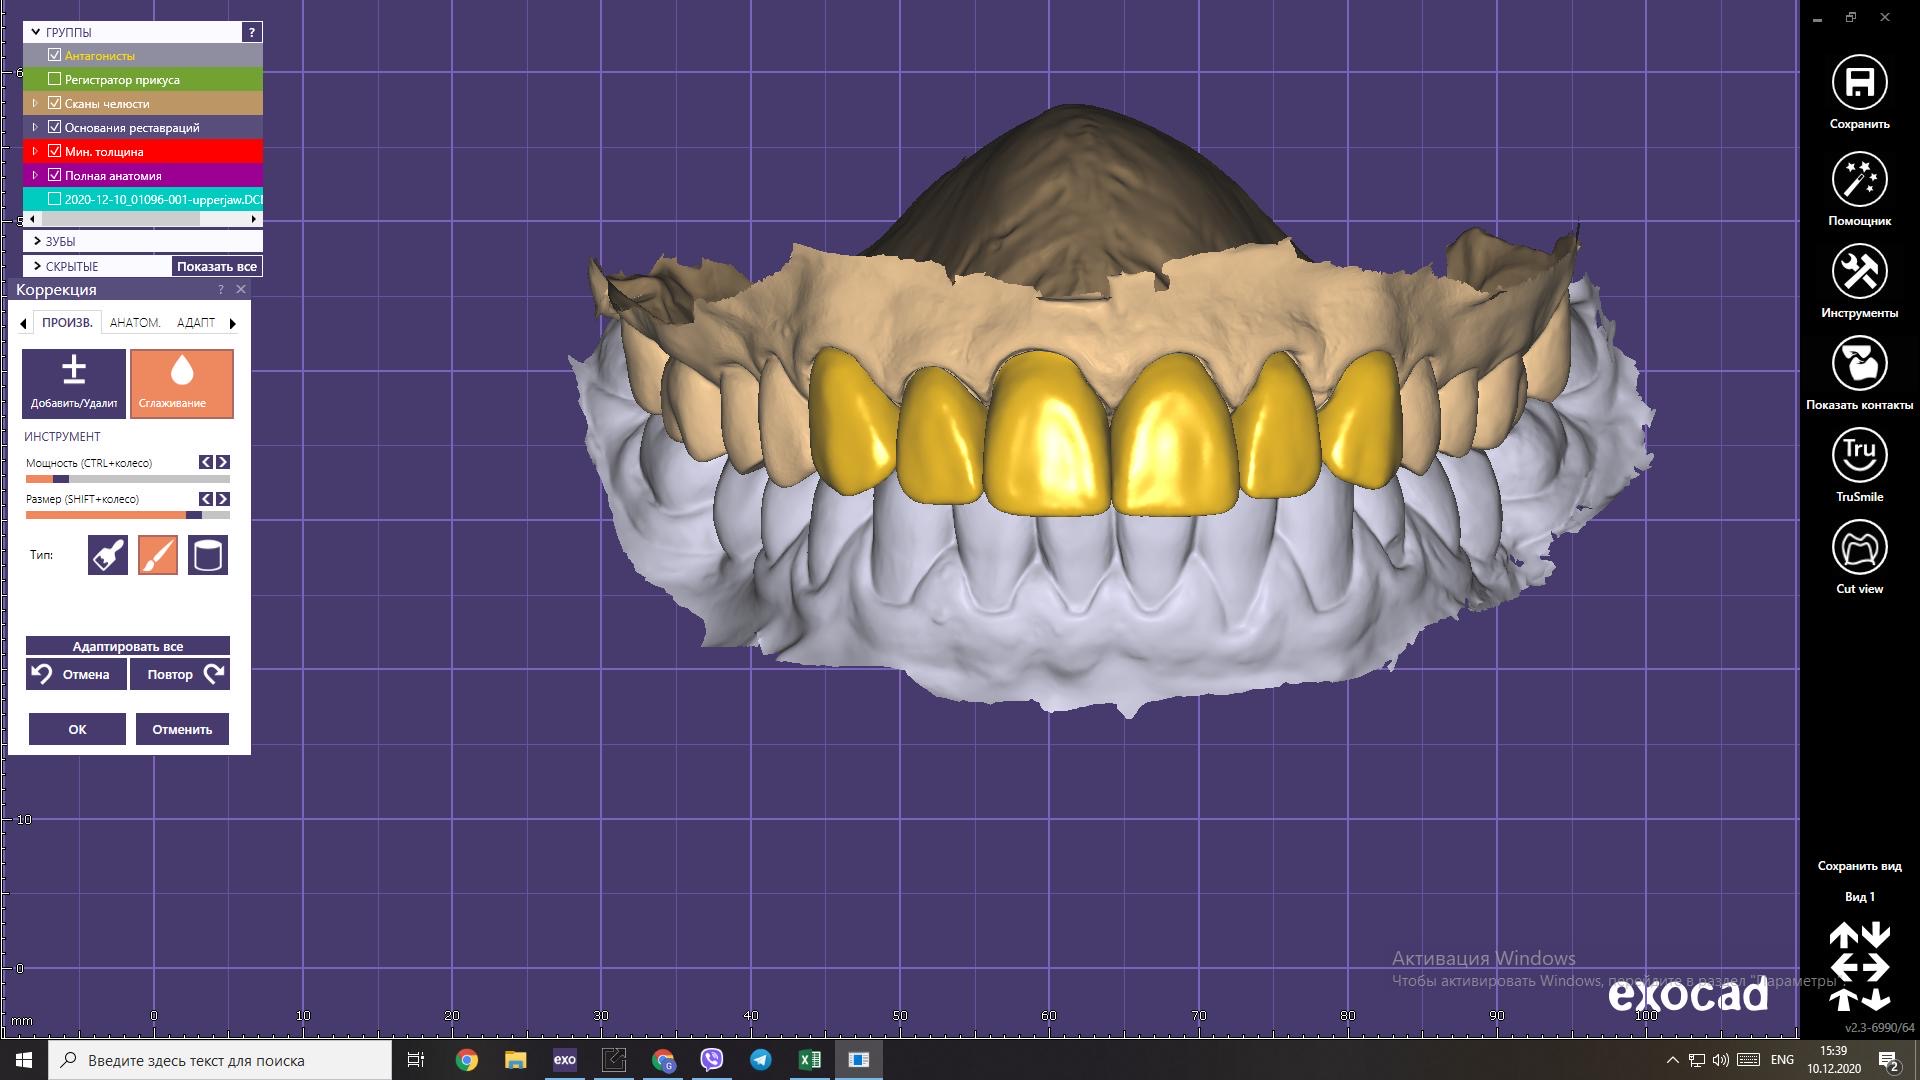Click the Save (Сохранить) icon
Viewport: 1920px width, 1080px height.
[x=1859, y=83]
